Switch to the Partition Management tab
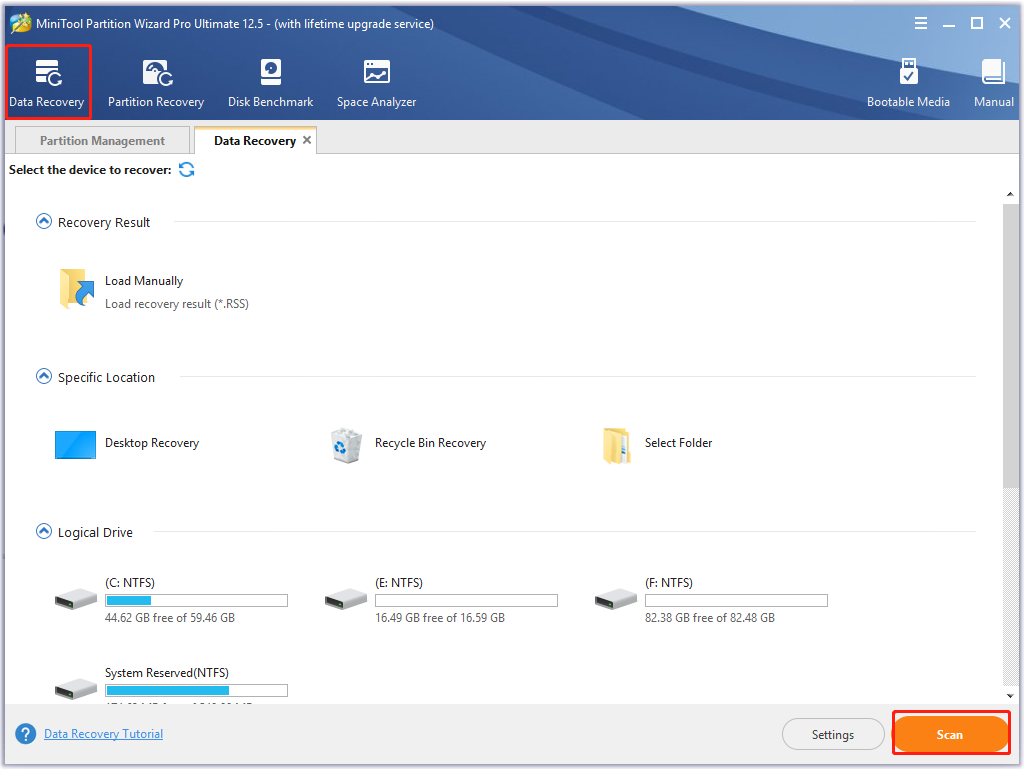Image resolution: width=1029 pixels, height=773 pixels. pos(102,140)
